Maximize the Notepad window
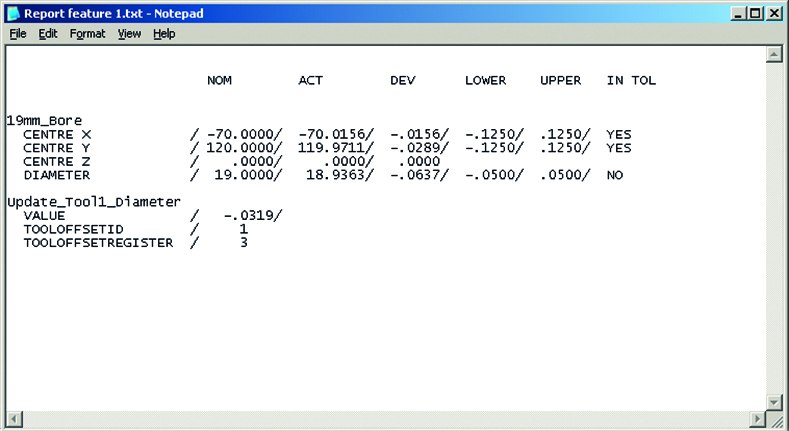This screenshot has width=789, height=431. 757,13
